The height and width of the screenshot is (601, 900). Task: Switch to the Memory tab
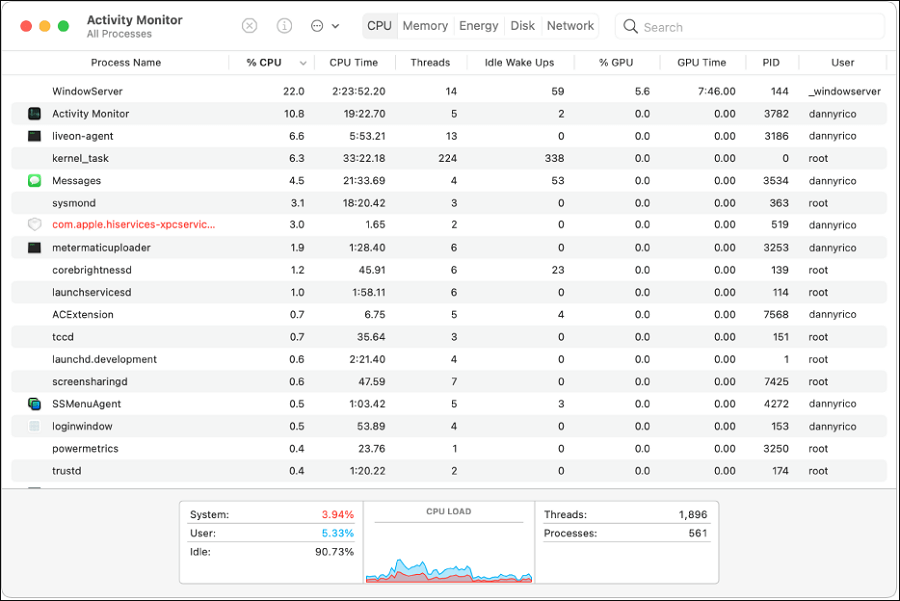coord(425,25)
